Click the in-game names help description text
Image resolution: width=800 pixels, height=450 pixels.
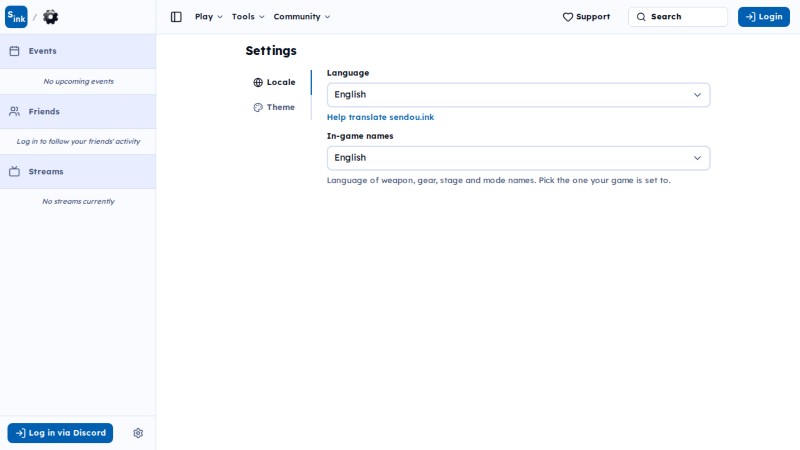[498, 180]
